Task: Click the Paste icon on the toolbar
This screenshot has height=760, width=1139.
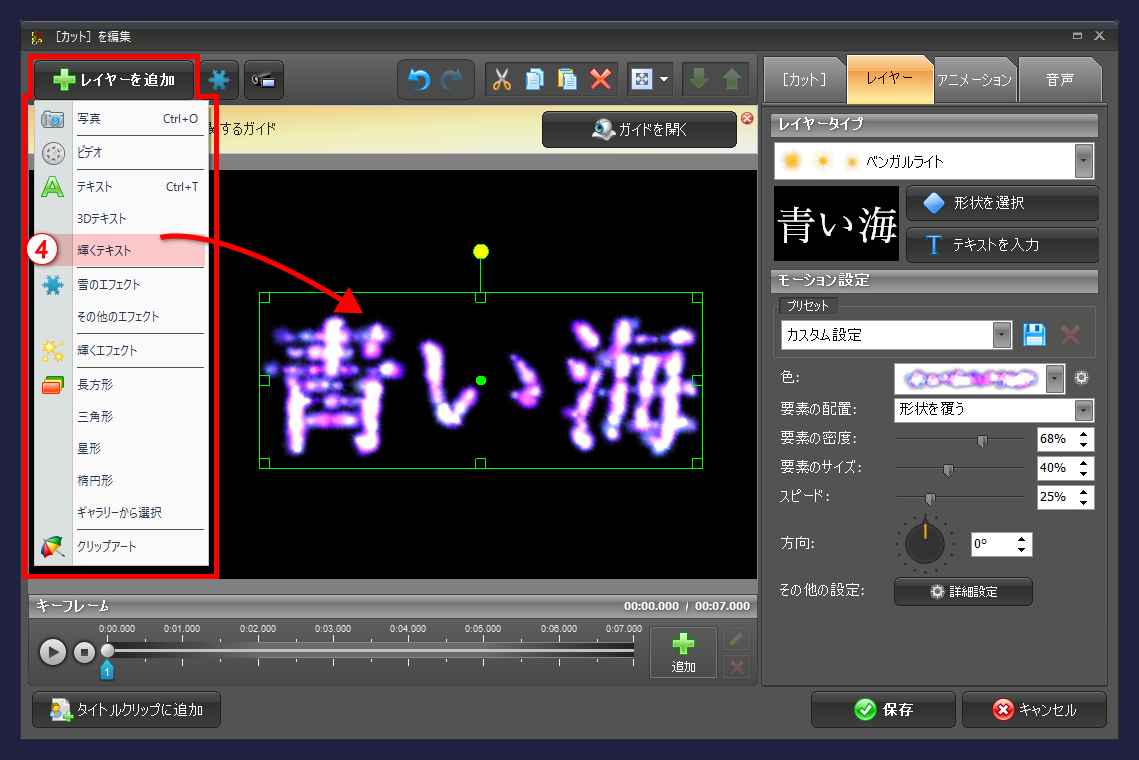Action: tap(567, 80)
